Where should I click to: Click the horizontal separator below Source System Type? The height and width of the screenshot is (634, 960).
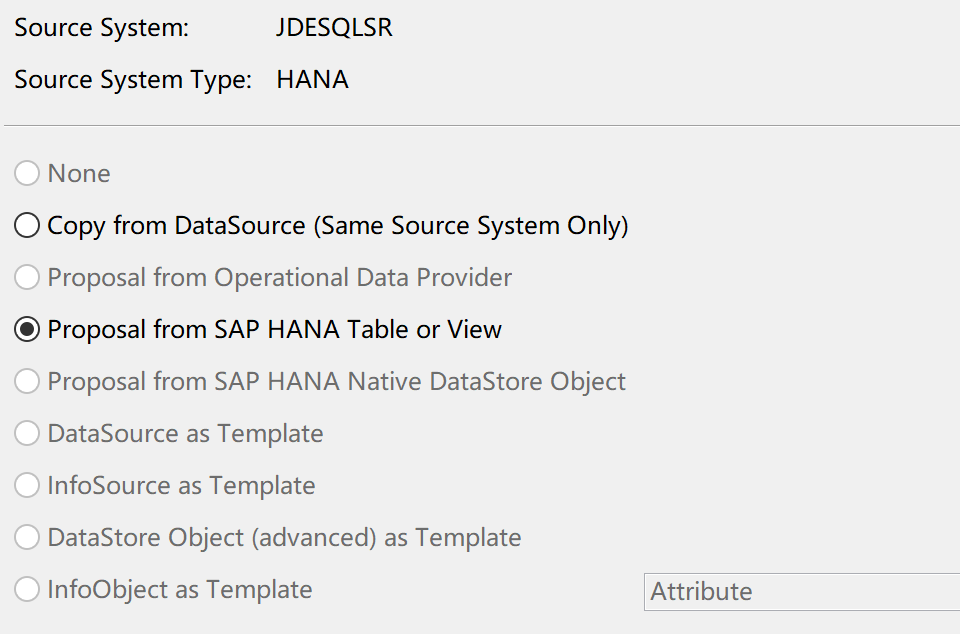click(480, 126)
